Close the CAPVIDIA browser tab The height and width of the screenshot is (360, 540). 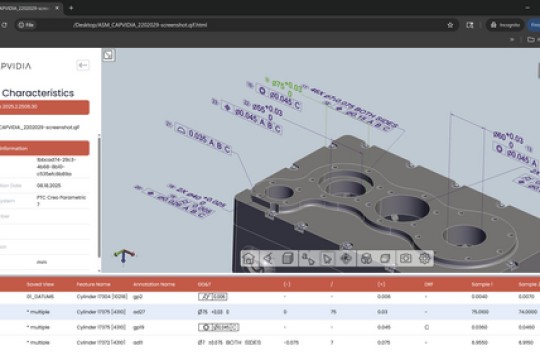[57, 8]
